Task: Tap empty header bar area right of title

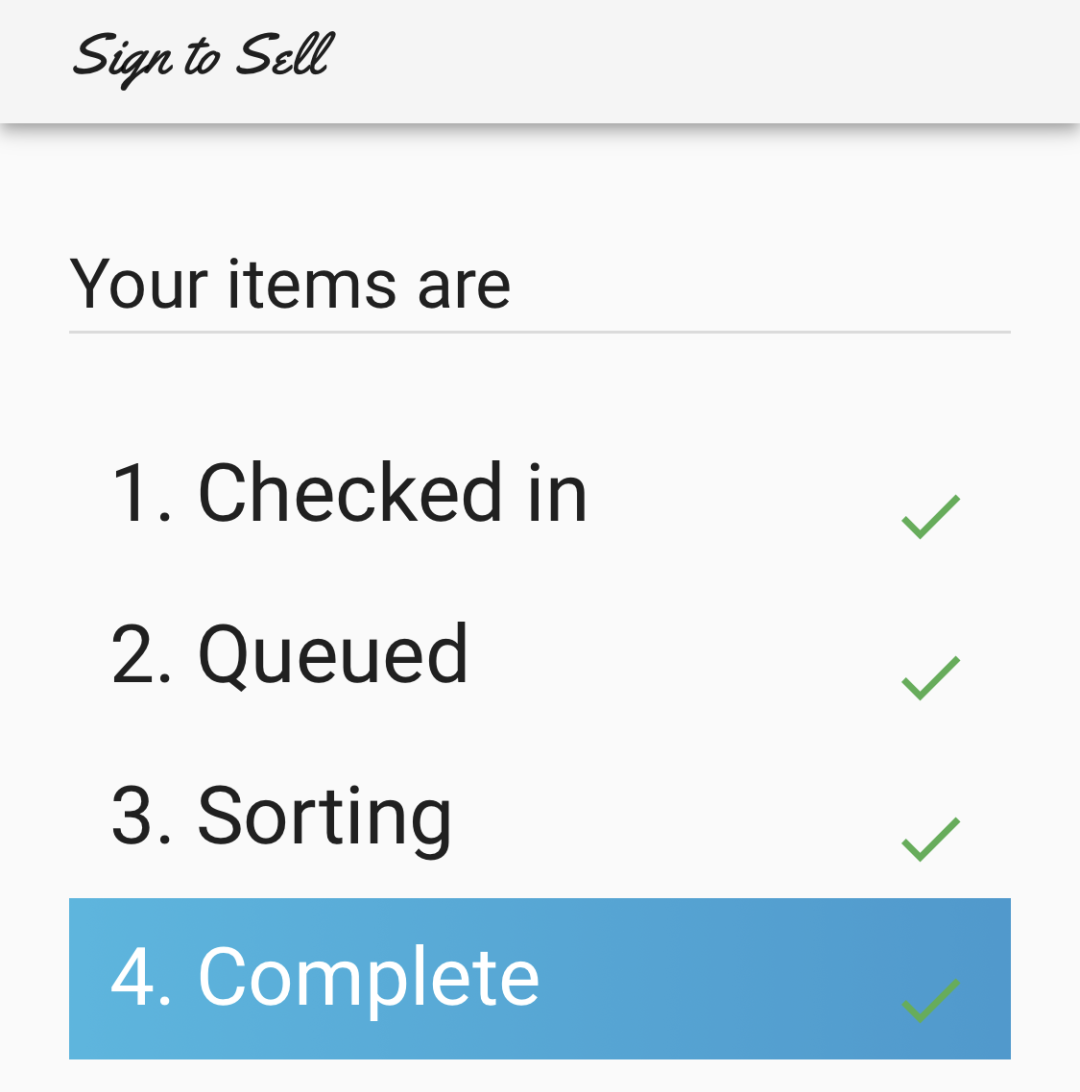Action: [700, 60]
